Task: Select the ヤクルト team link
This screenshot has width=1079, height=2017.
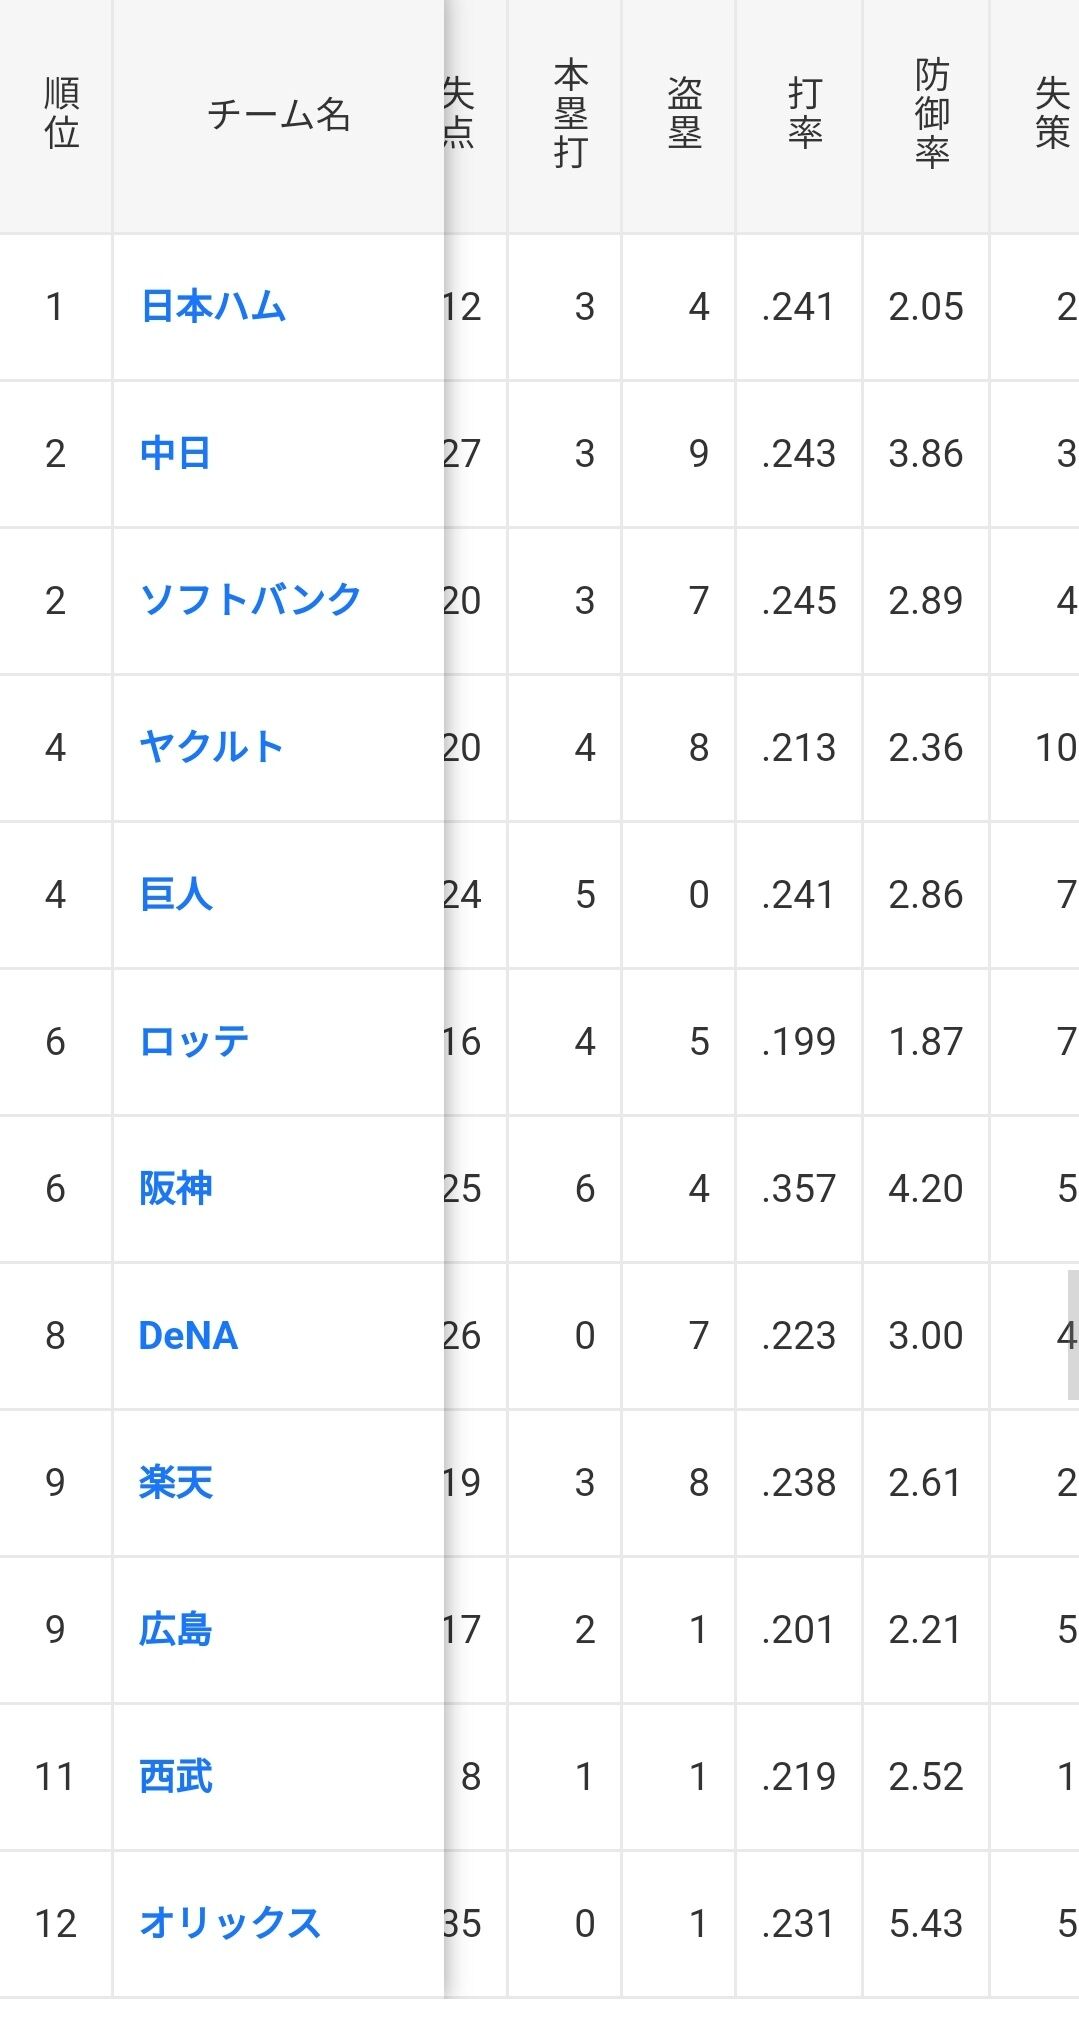Action: 211,747
